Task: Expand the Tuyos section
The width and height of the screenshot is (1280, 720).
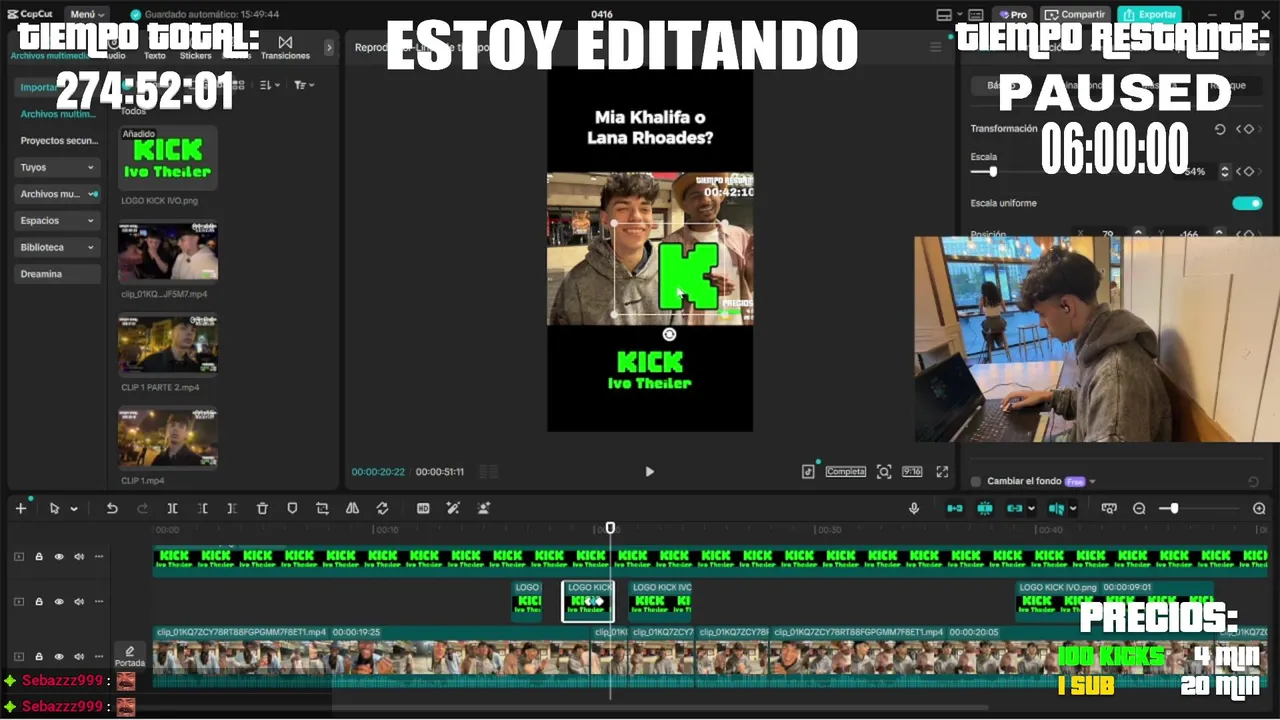Action: coord(58,167)
